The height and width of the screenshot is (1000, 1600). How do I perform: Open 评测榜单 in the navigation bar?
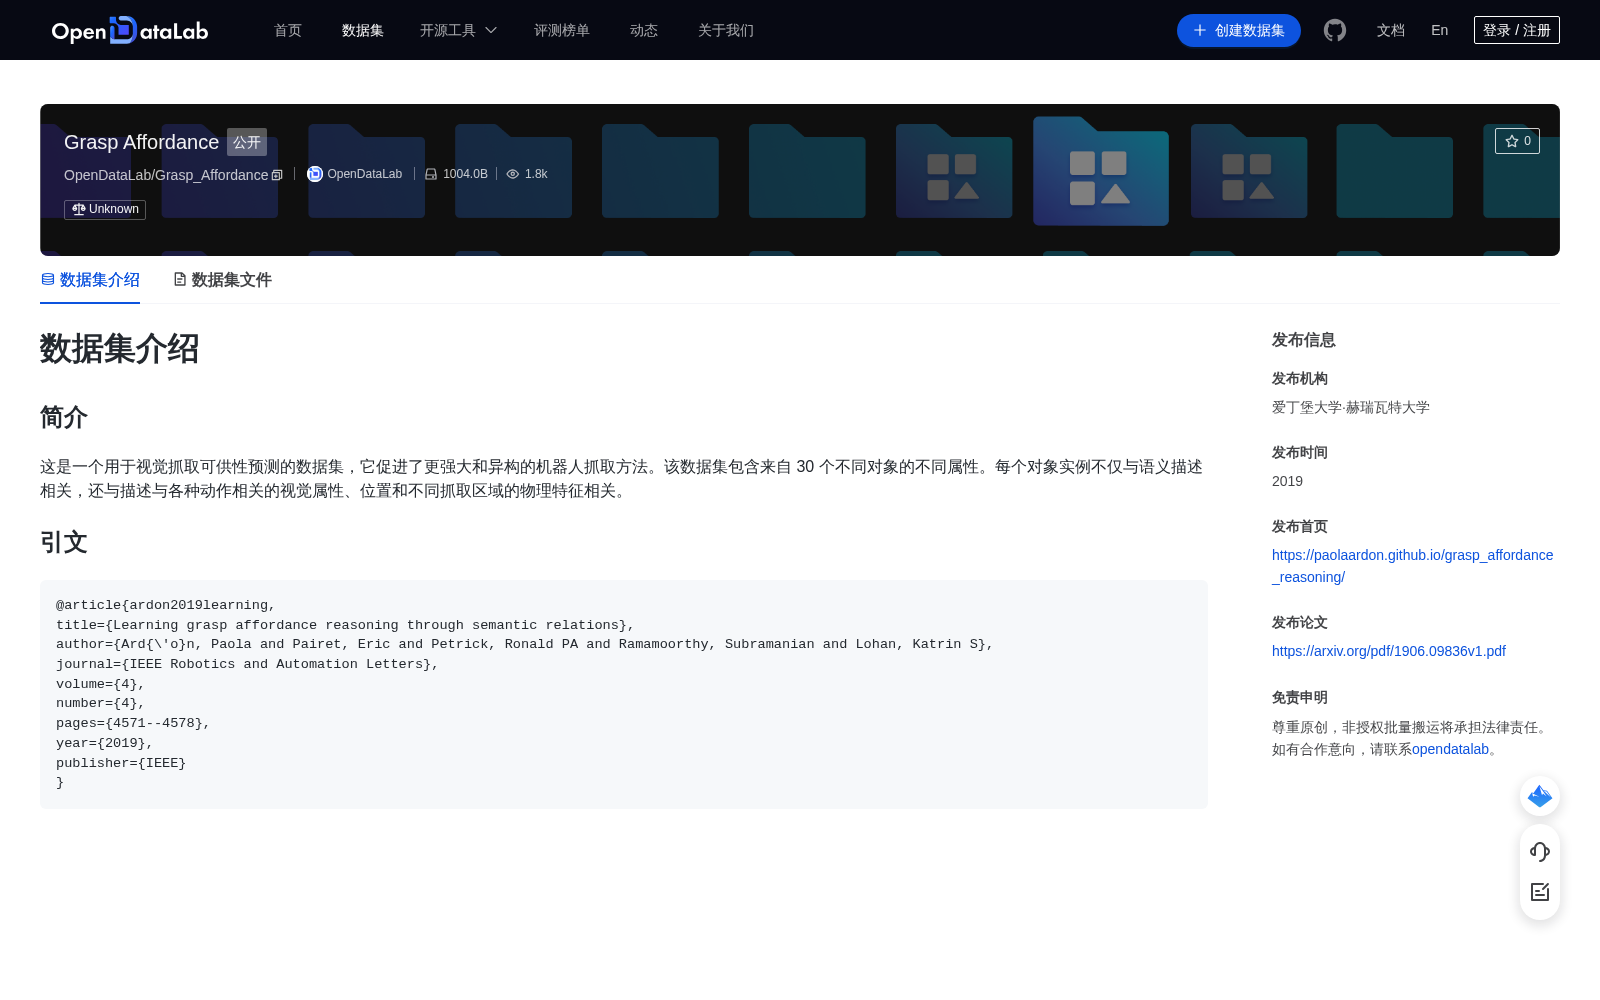pyautogui.click(x=562, y=30)
